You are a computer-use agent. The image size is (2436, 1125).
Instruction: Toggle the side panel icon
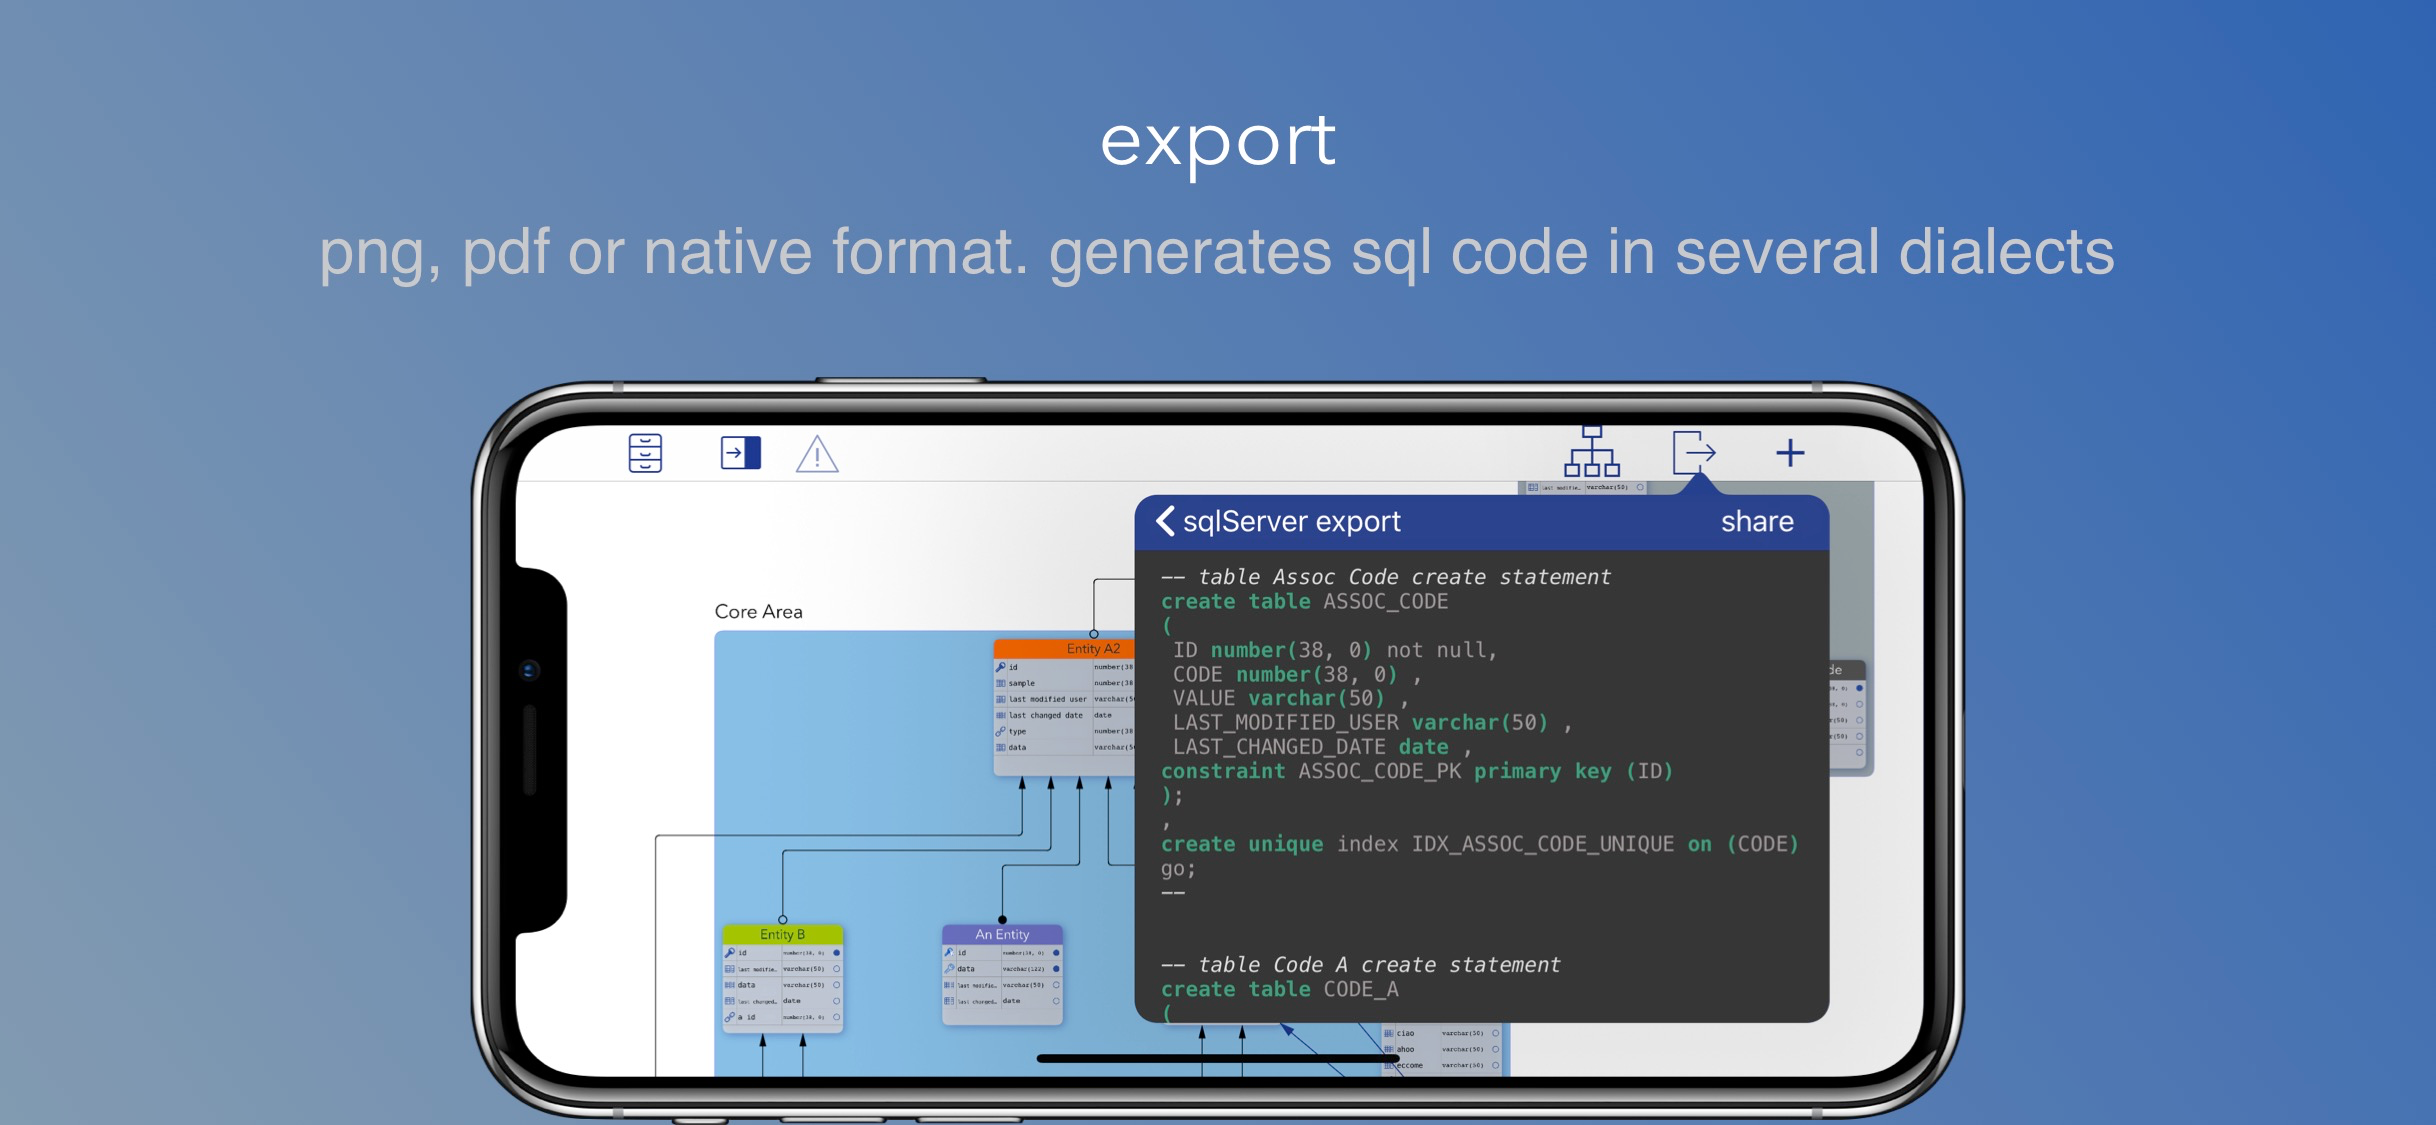click(740, 453)
